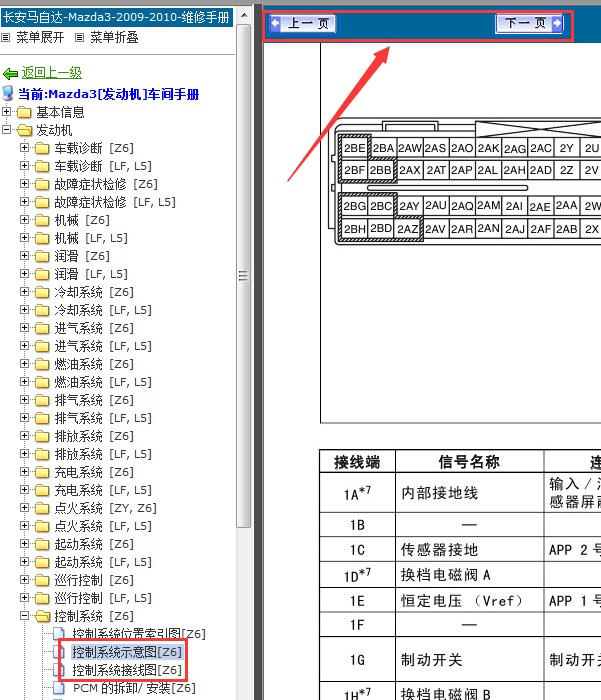Image resolution: width=601 pixels, height=700 pixels.
Task: Click folder icon for 润滑 [Z6]
Action: [x=42, y=256]
